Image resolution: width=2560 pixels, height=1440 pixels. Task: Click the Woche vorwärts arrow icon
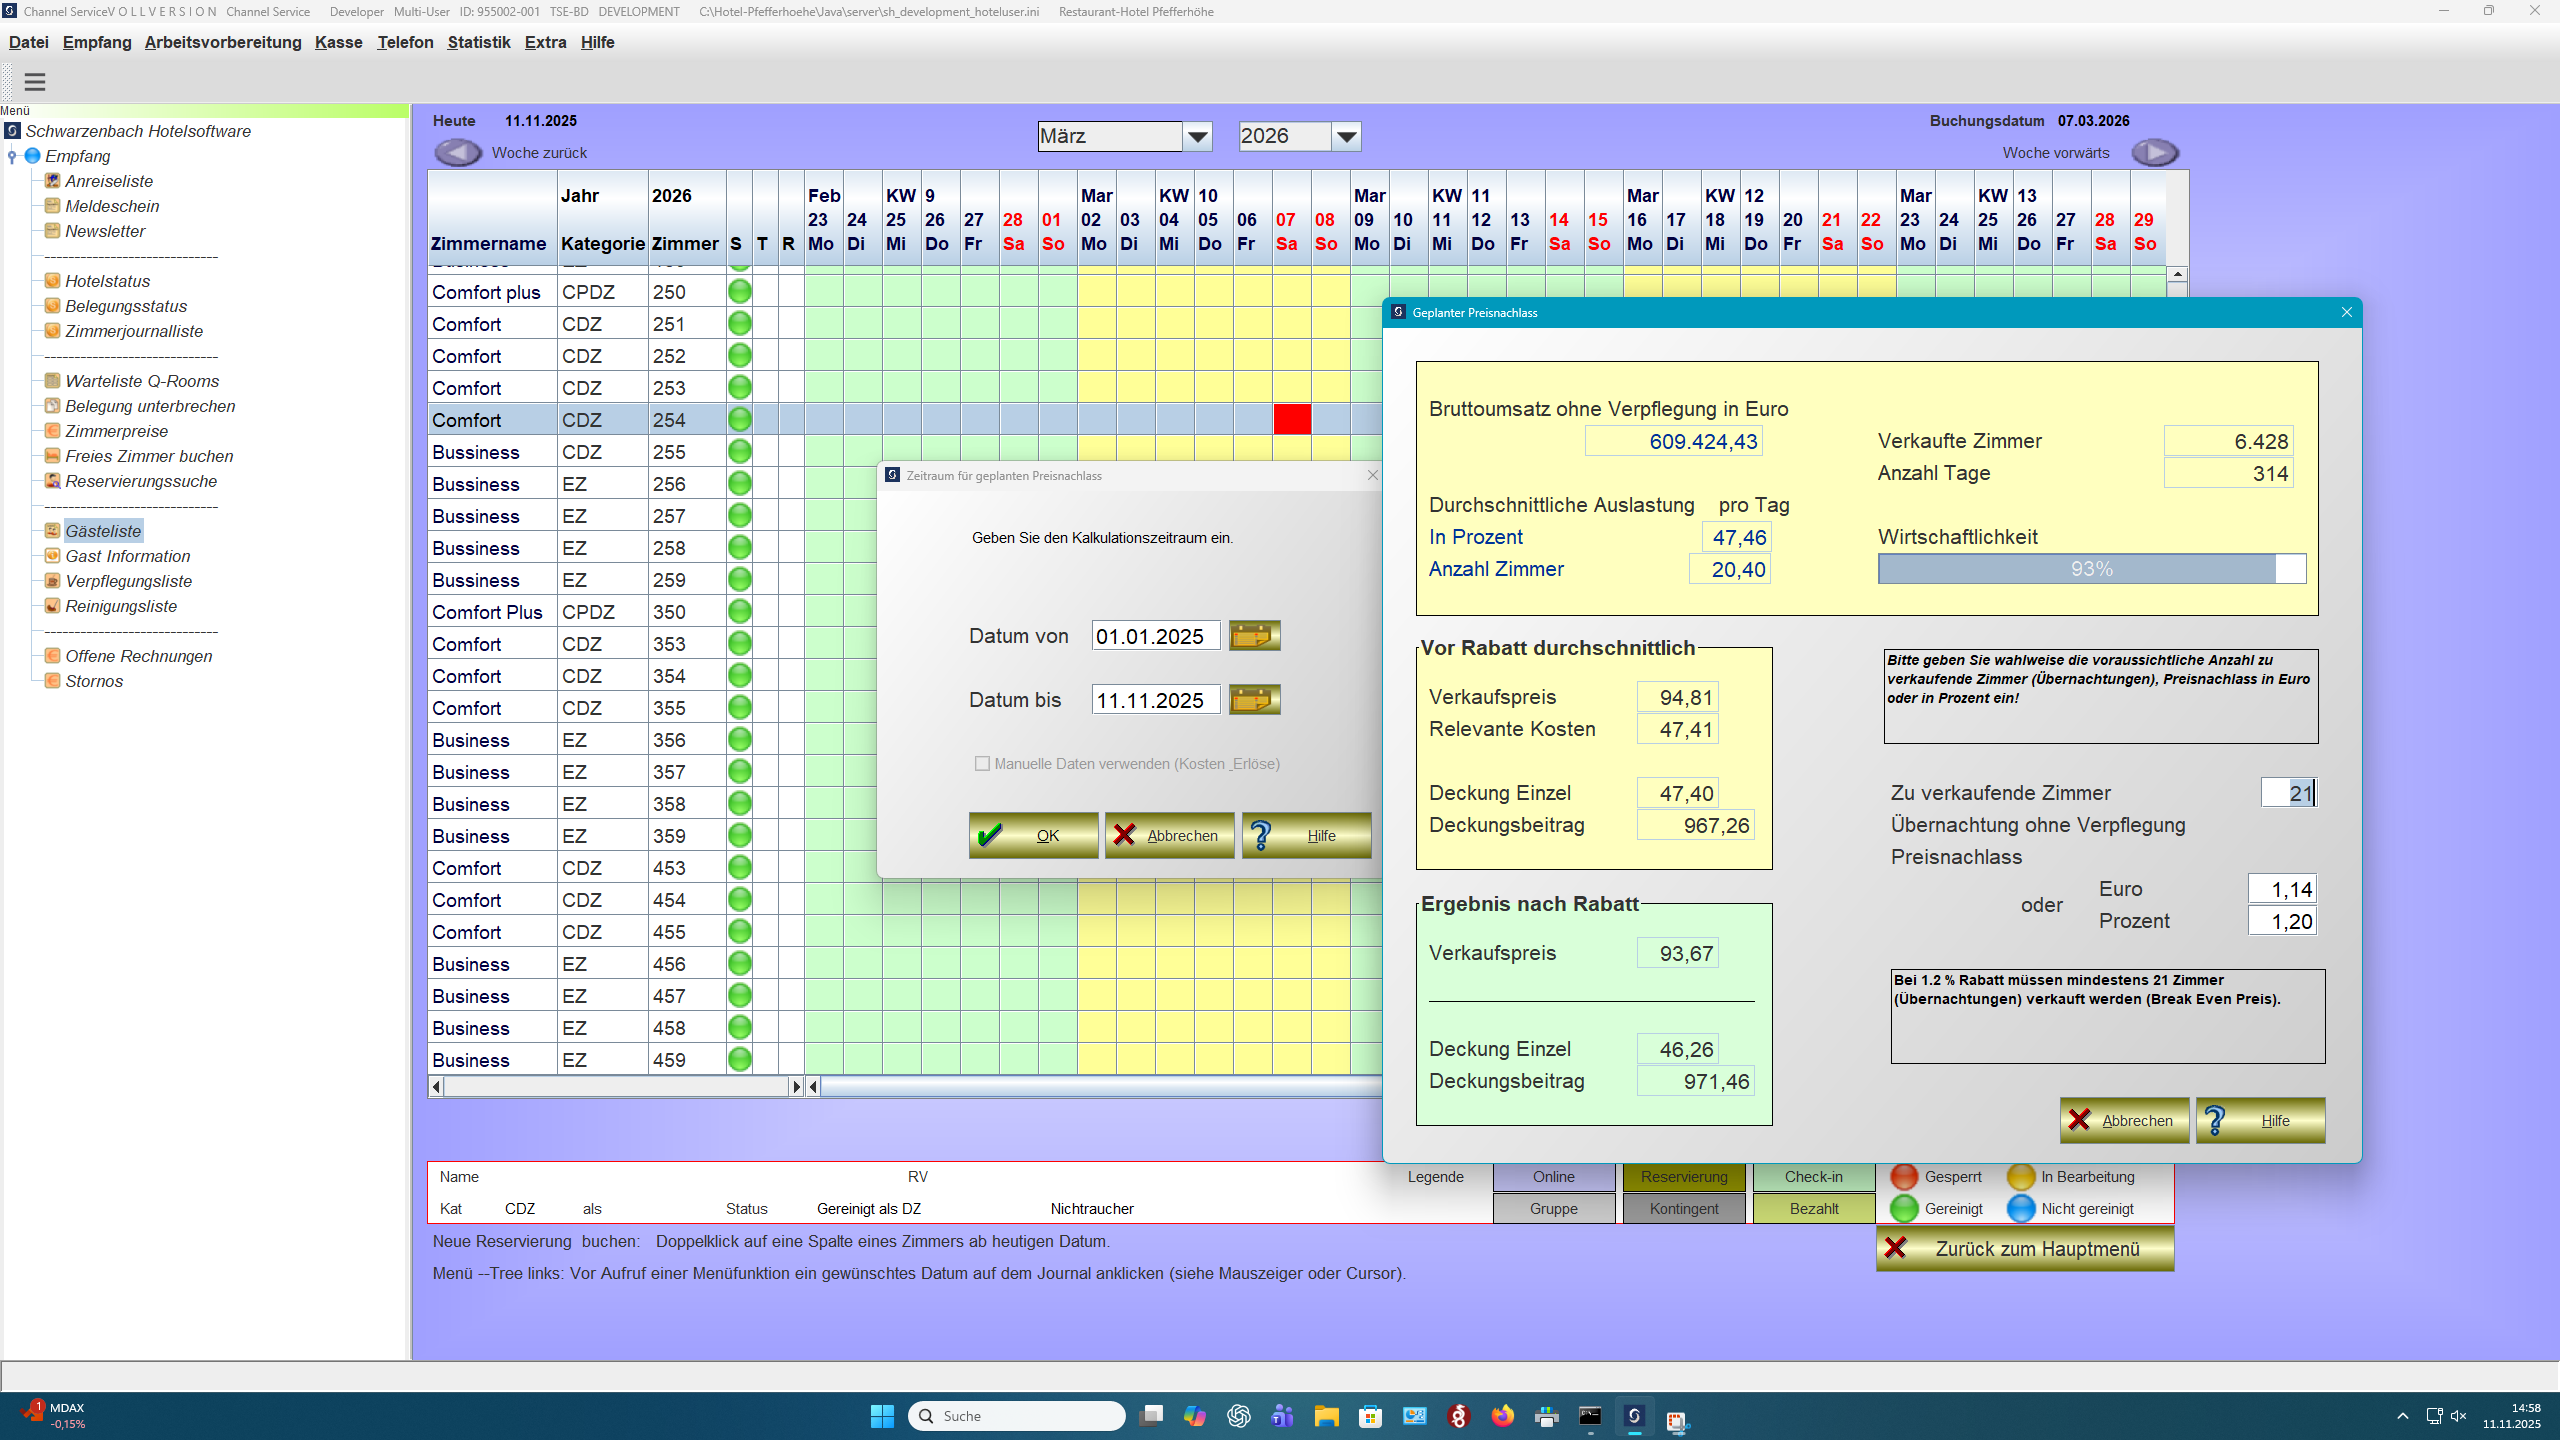point(2155,152)
